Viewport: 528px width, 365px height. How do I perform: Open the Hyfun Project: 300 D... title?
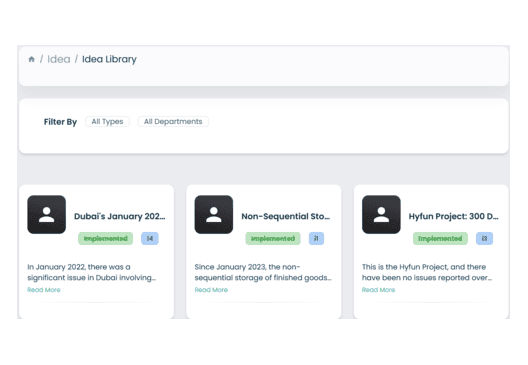click(x=453, y=216)
